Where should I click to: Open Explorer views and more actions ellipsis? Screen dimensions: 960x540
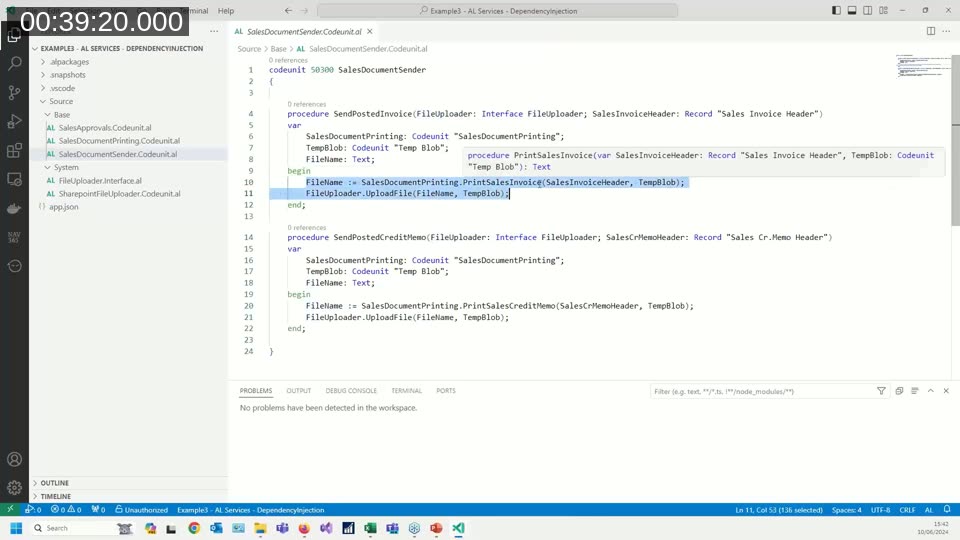coord(214,31)
